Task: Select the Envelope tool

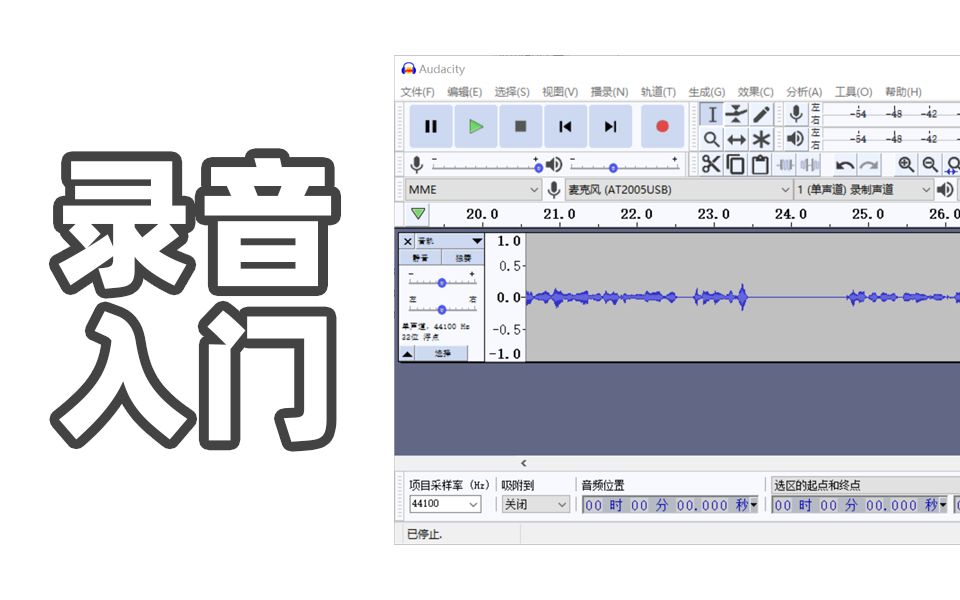Action: click(736, 114)
